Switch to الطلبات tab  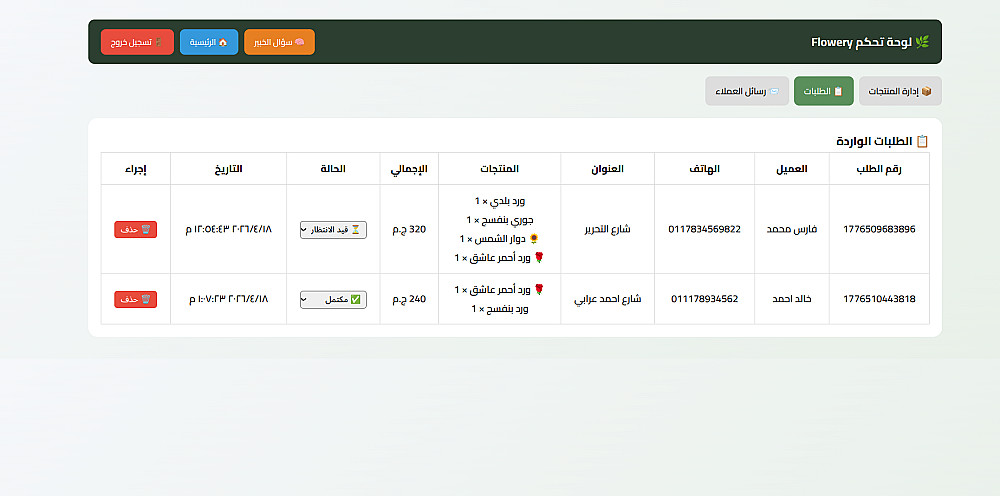(823, 91)
